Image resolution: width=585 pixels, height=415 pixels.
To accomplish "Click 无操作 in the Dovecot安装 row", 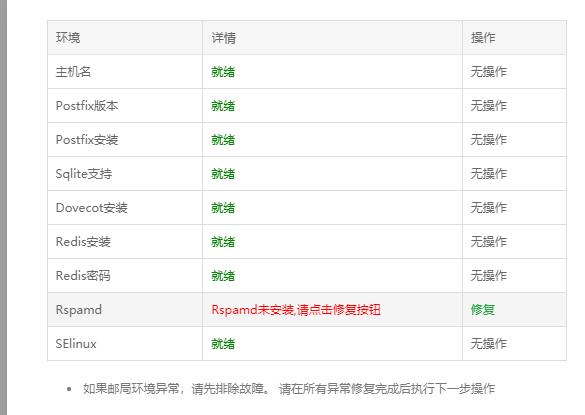I will click(489, 208).
